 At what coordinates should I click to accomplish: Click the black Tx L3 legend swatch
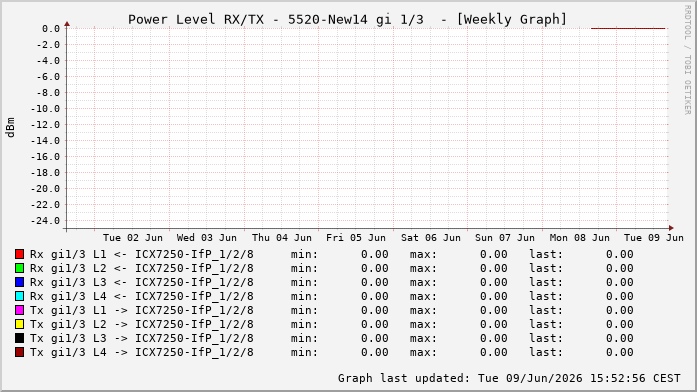pyautogui.click(x=19, y=338)
